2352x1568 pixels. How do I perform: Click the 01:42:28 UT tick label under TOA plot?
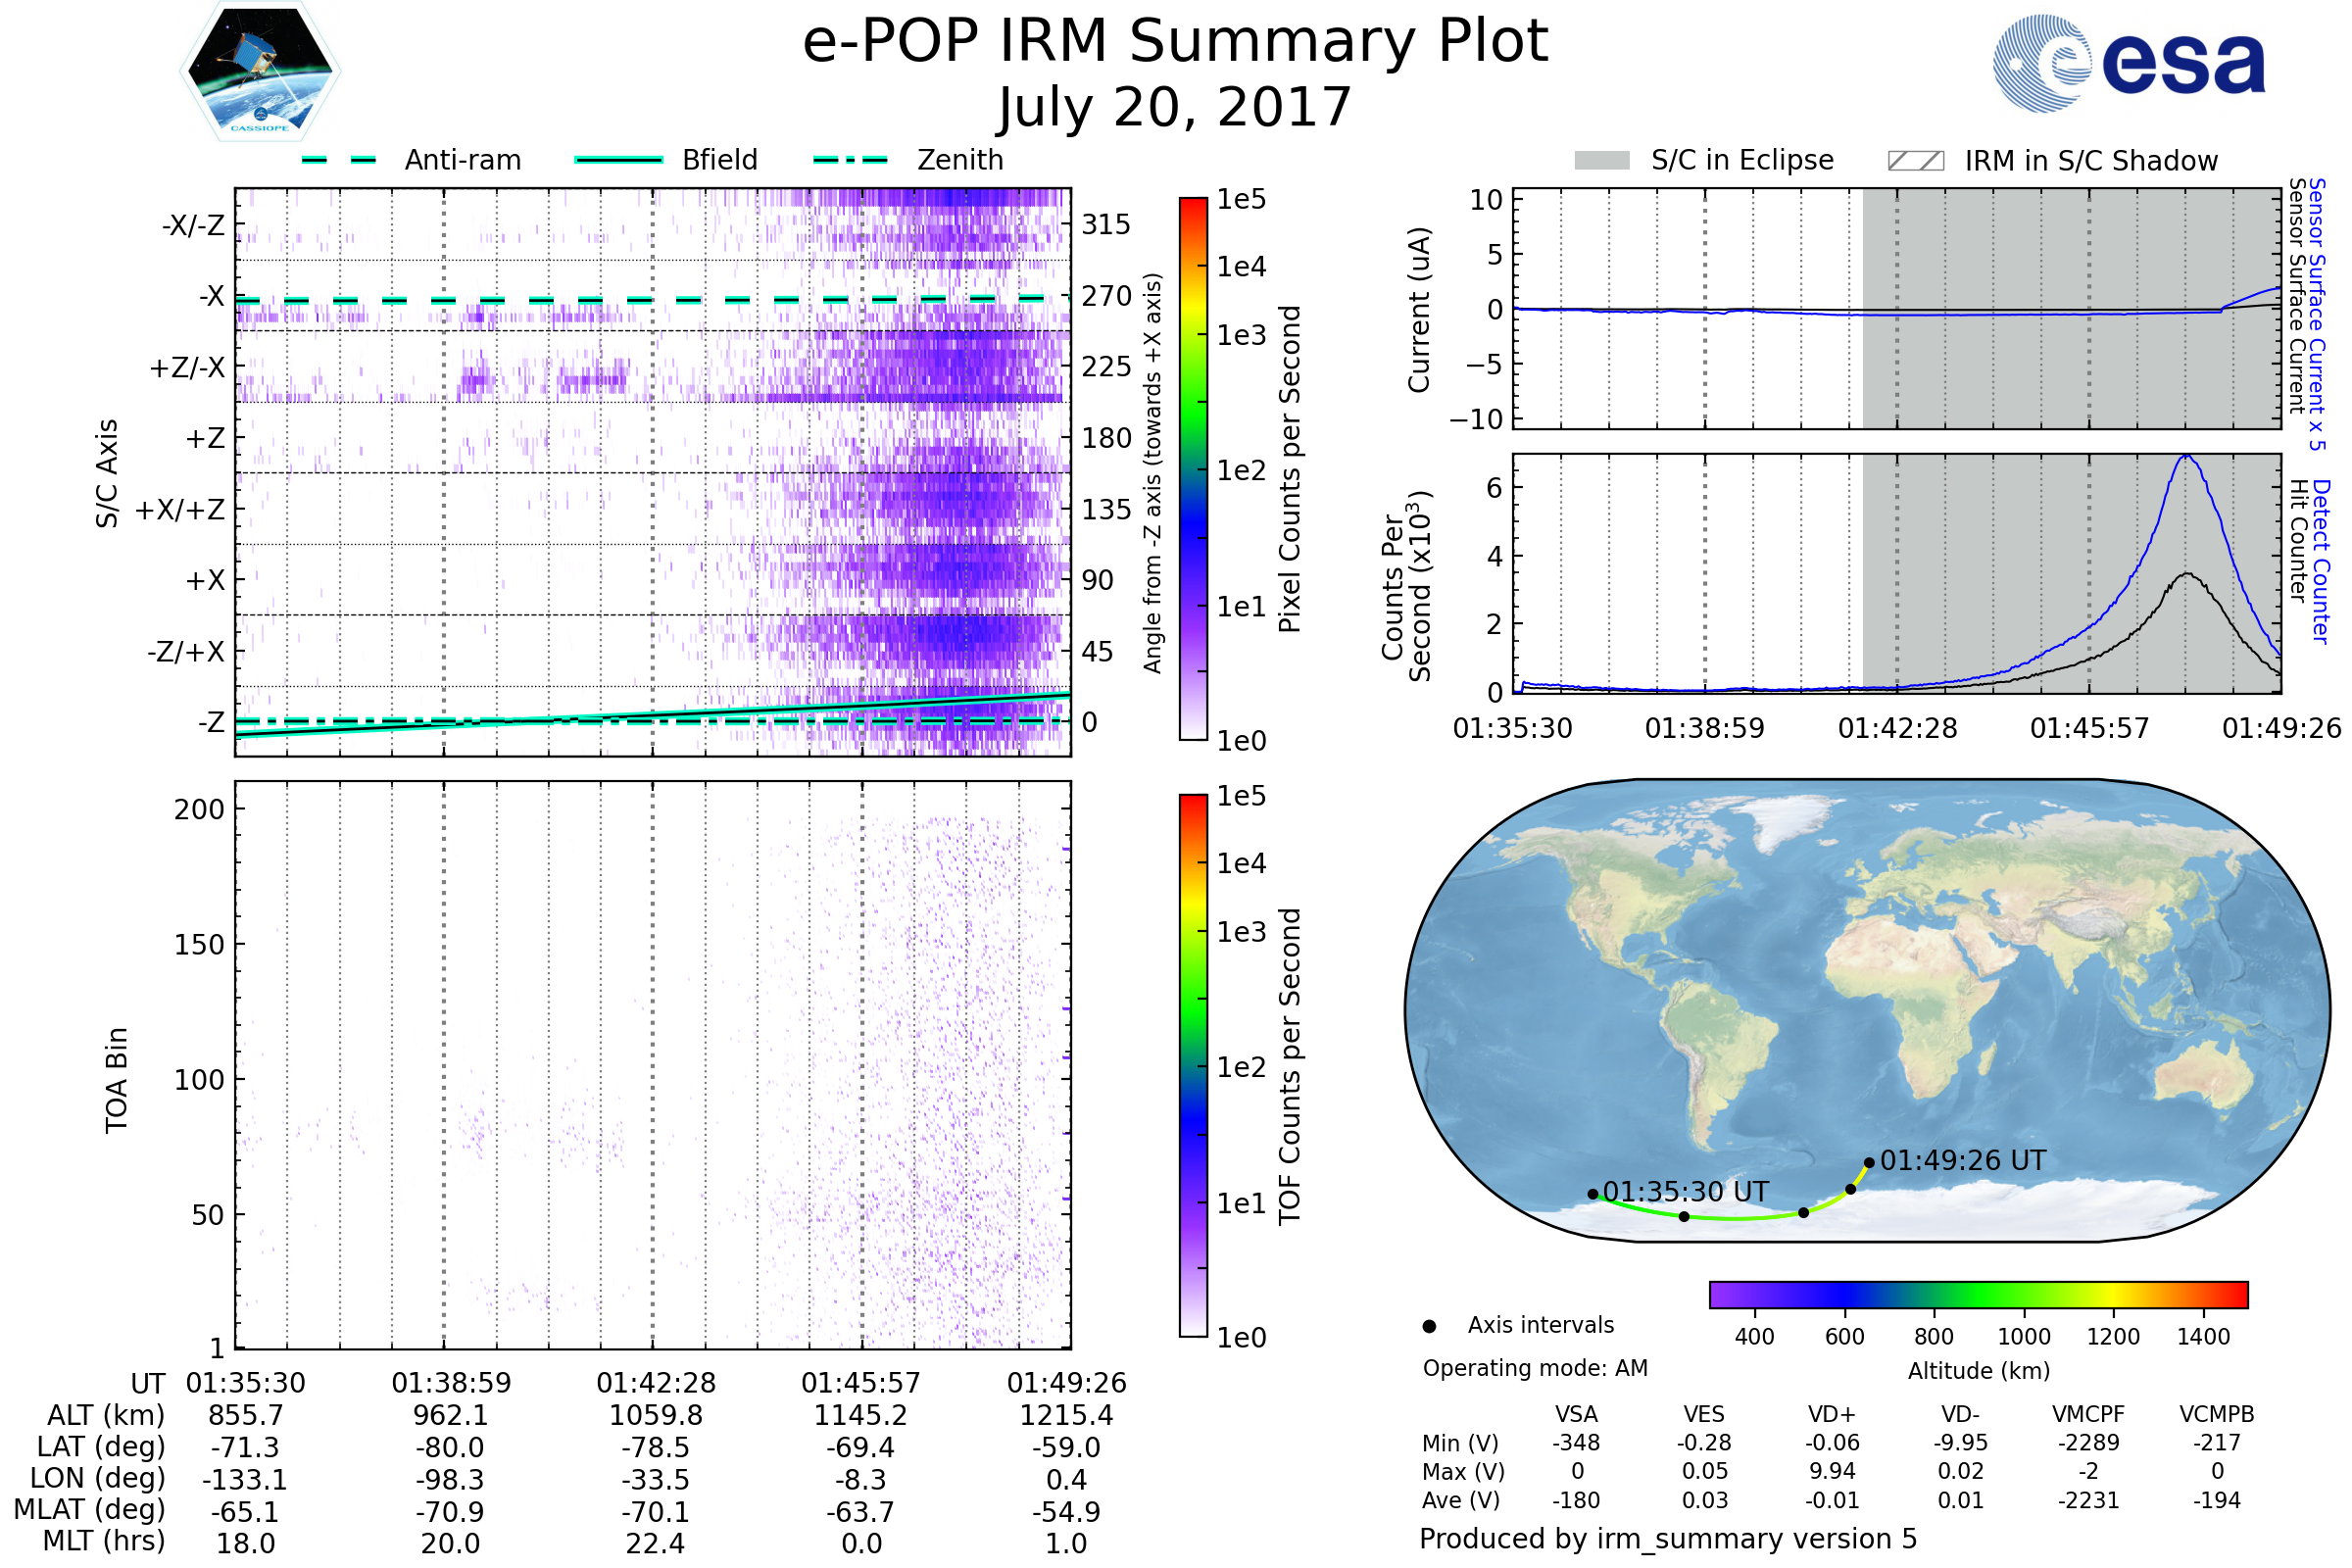tap(656, 1383)
